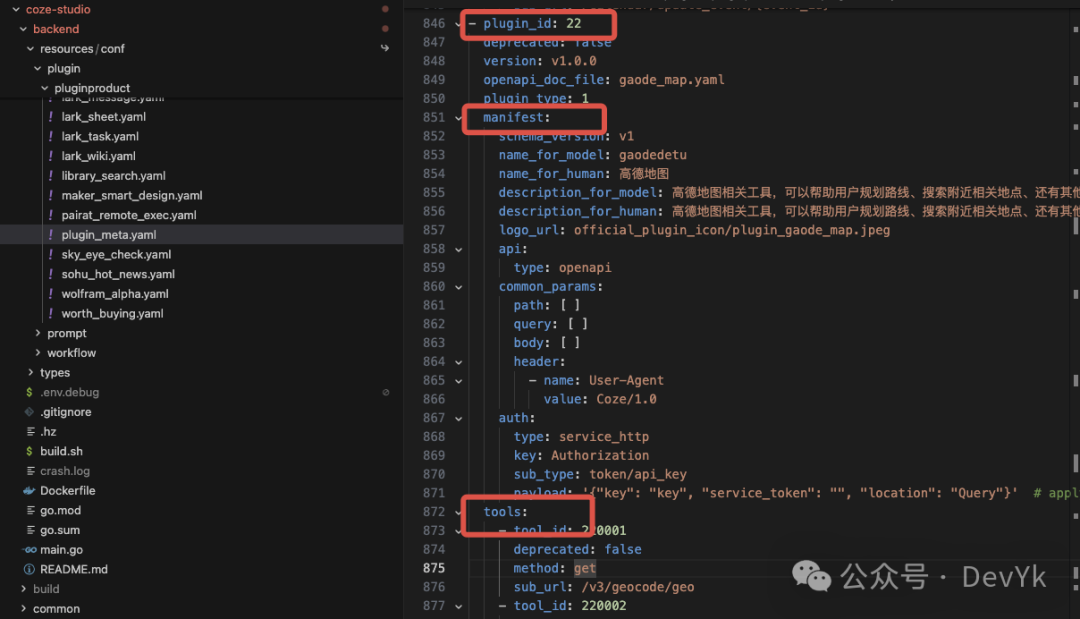
Task: Open build.sh script
Action: point(61,451)
